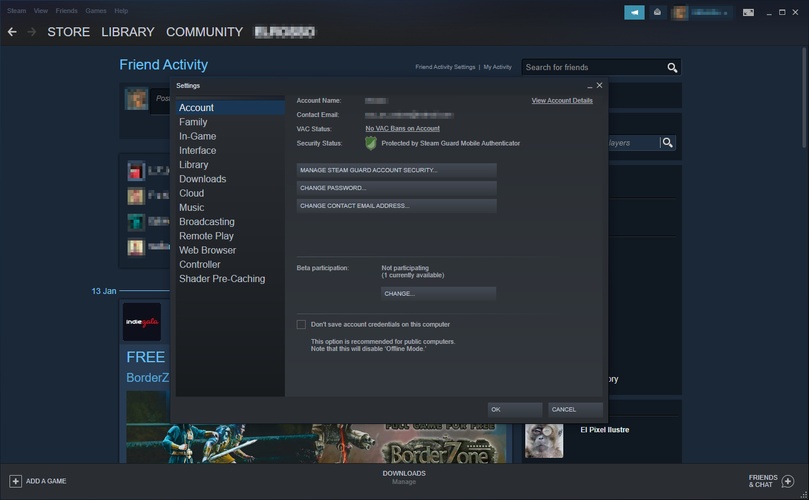Switch to Big Picture mode icon
Viewport: 809px width, 500px height.
(748, 12)
